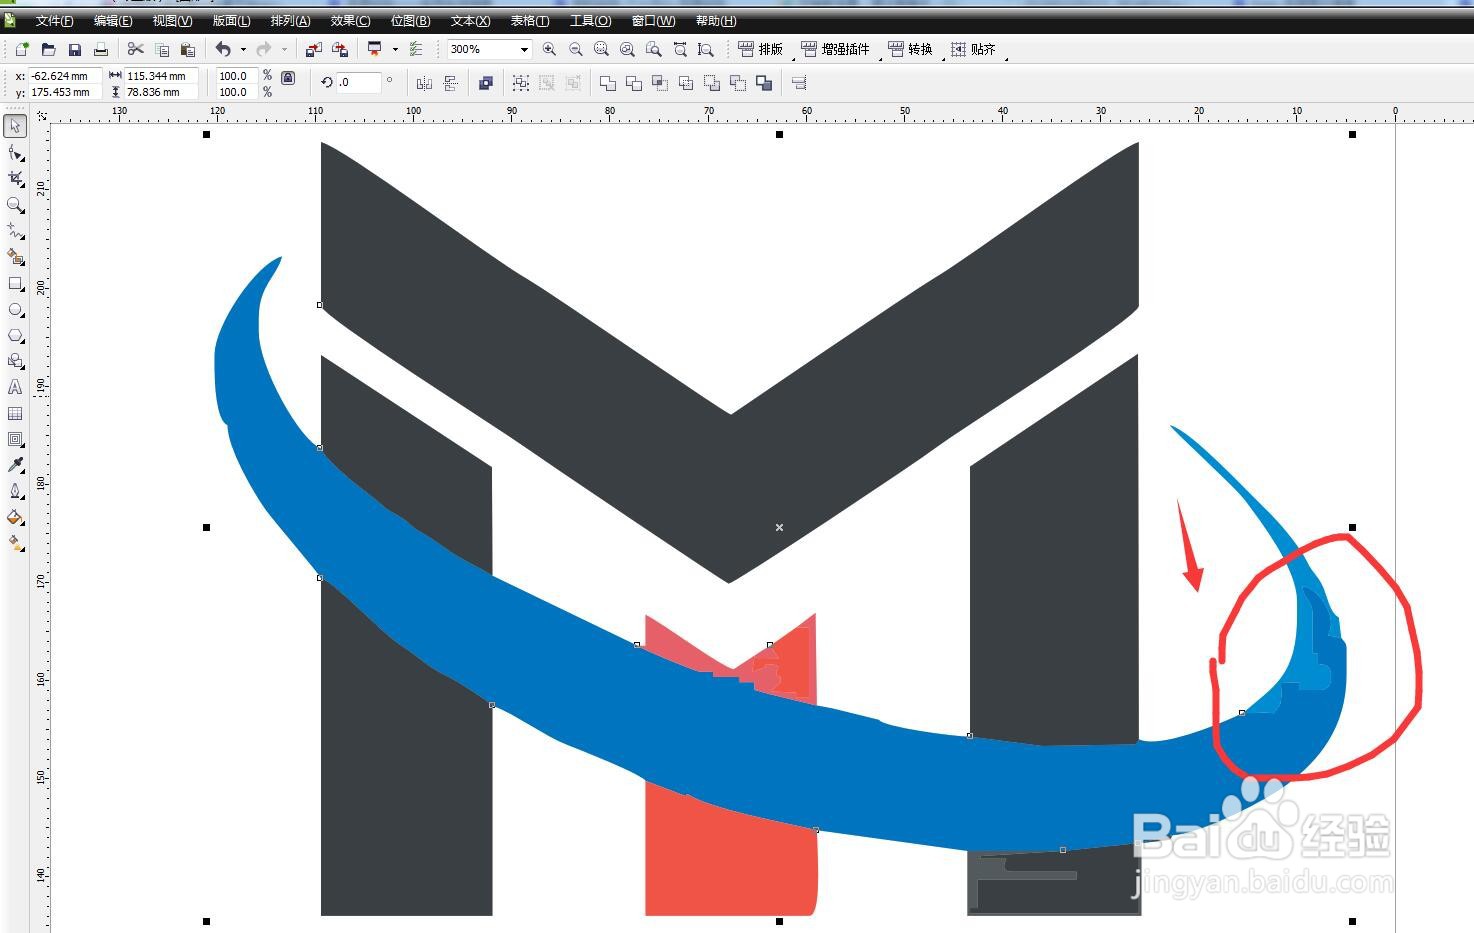Select the Shape tool
The width and height of the screenshot is (1474, 933).
click(15, 152)
